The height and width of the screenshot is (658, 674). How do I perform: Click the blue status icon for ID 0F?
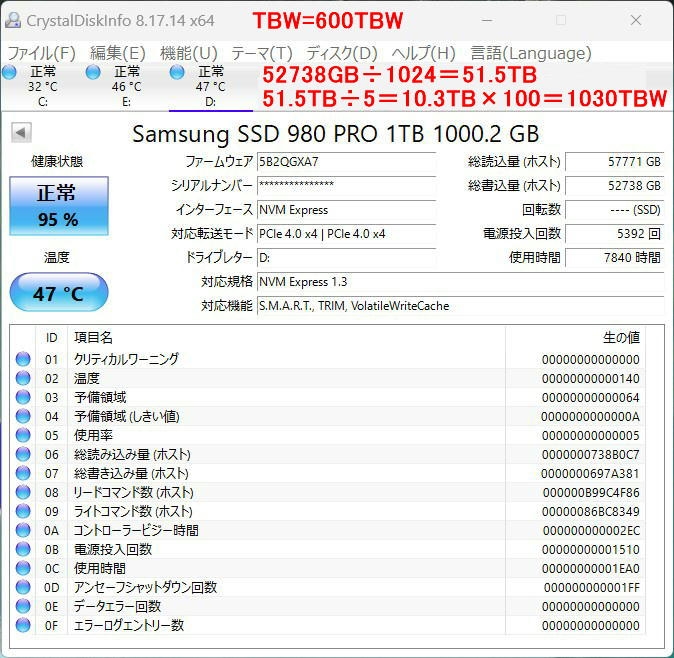point(23,625)
